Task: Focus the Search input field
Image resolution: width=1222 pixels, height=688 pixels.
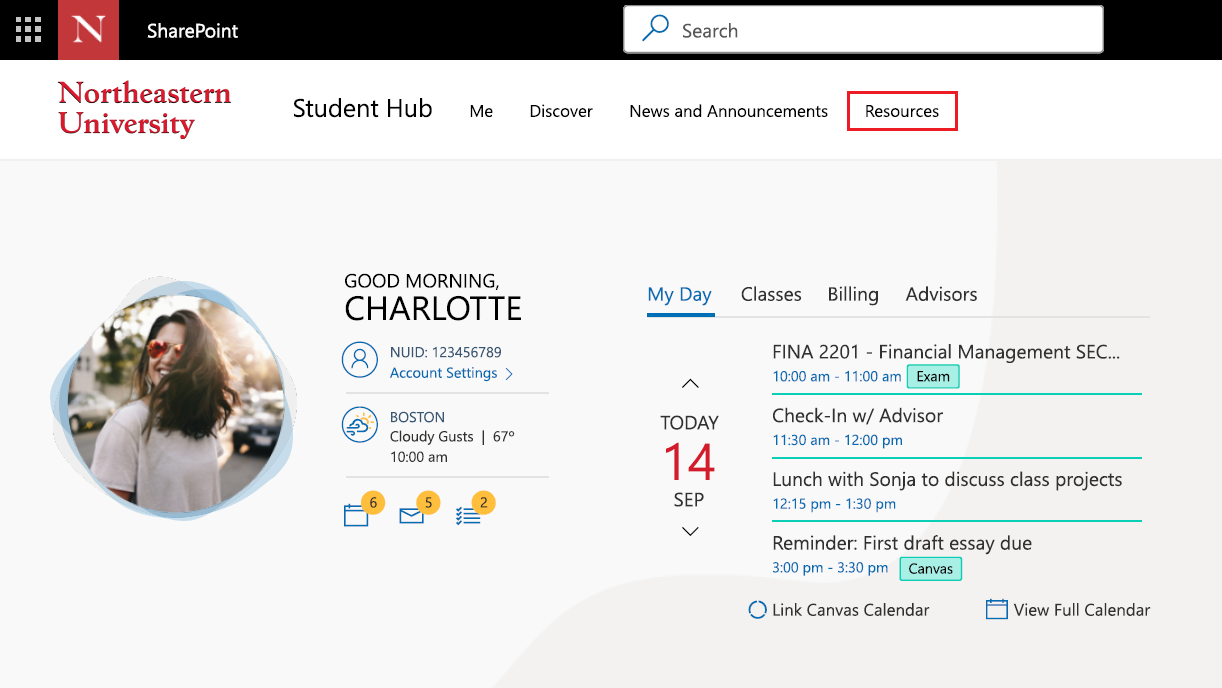Action: pos(863,30)
